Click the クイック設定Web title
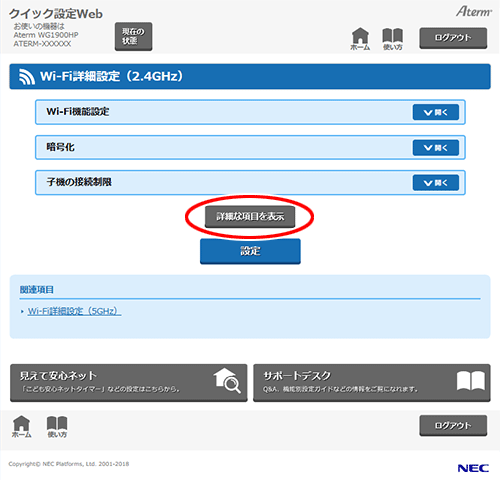The image size is (500, 480). [56, 14]
